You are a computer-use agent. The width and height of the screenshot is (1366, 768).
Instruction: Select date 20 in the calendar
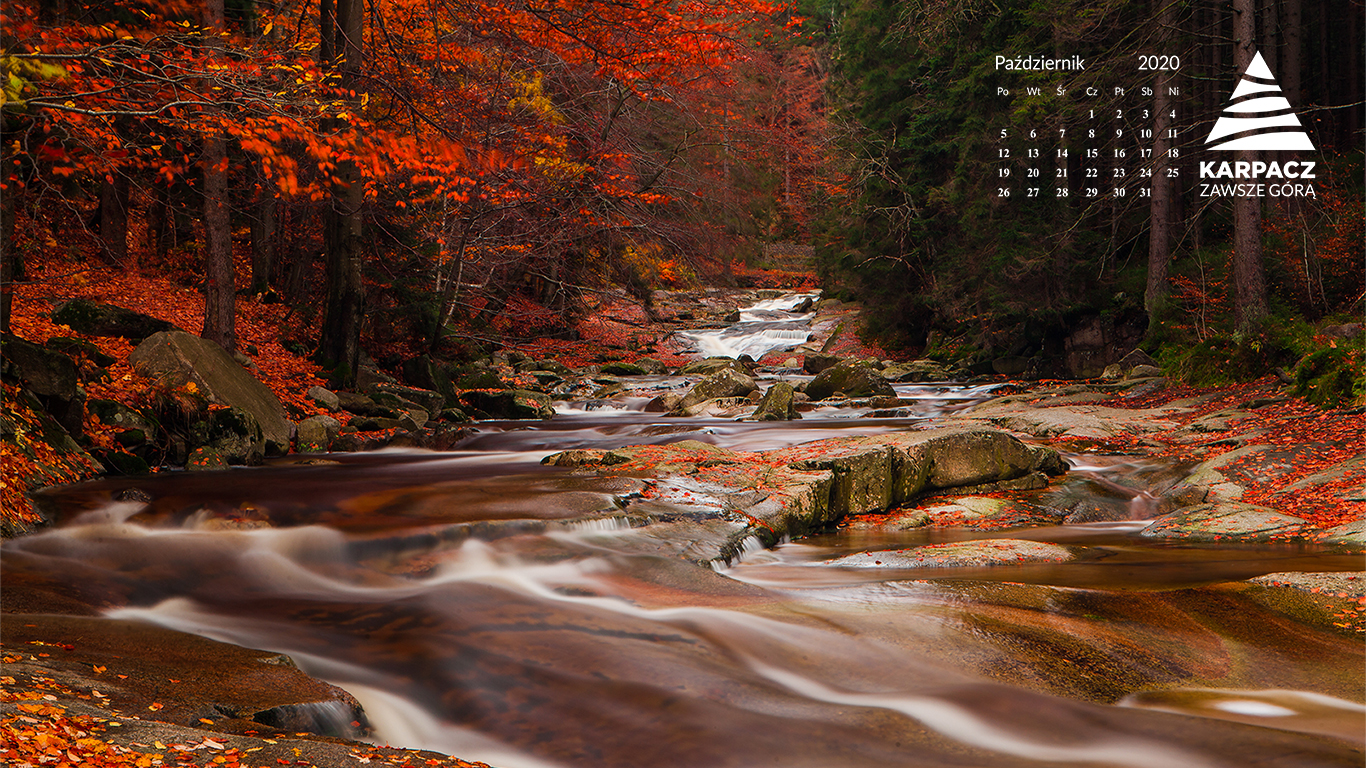1033,172
